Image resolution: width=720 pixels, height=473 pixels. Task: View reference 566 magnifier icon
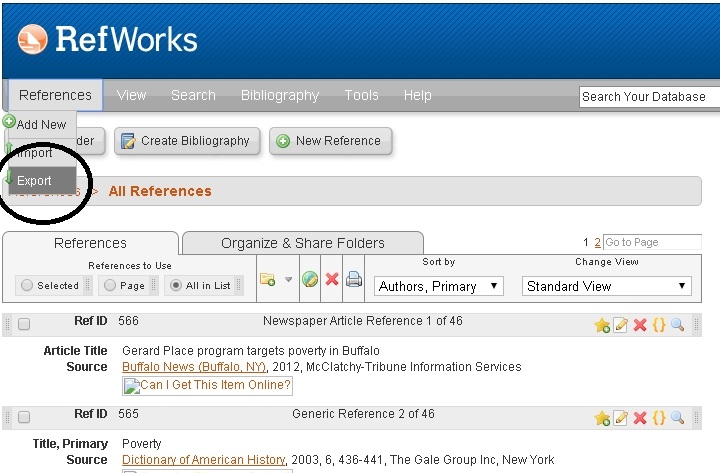pos(678,325)
